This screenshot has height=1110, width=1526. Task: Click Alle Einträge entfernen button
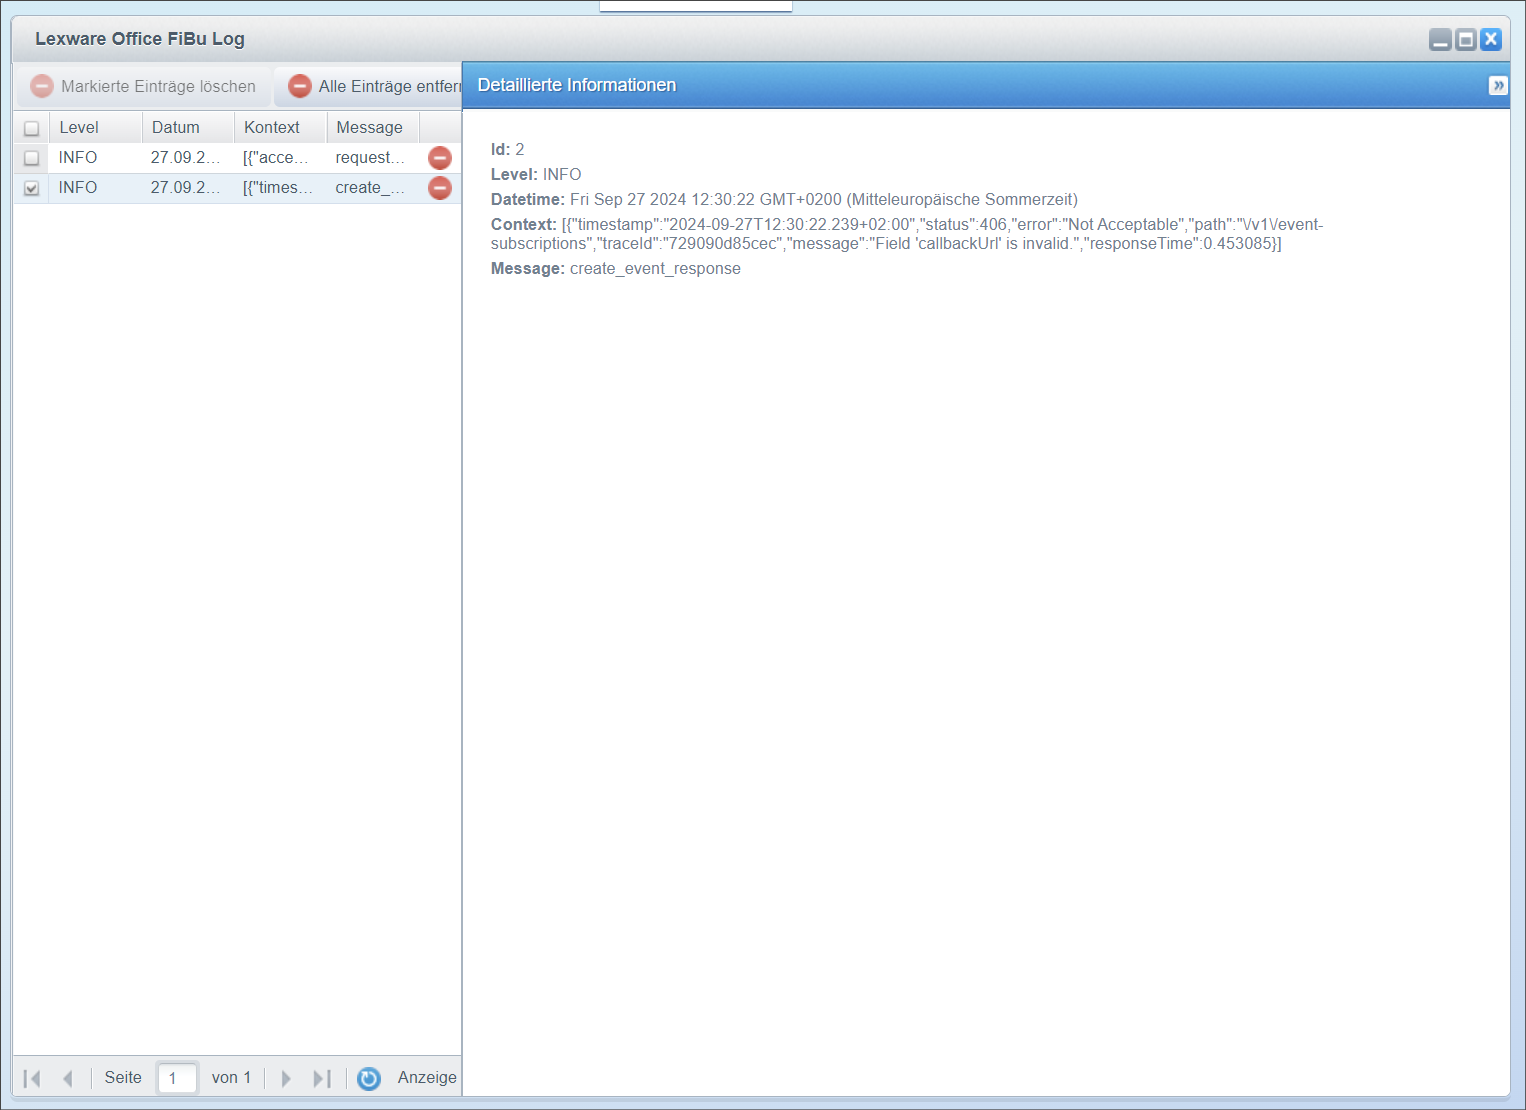370,86
